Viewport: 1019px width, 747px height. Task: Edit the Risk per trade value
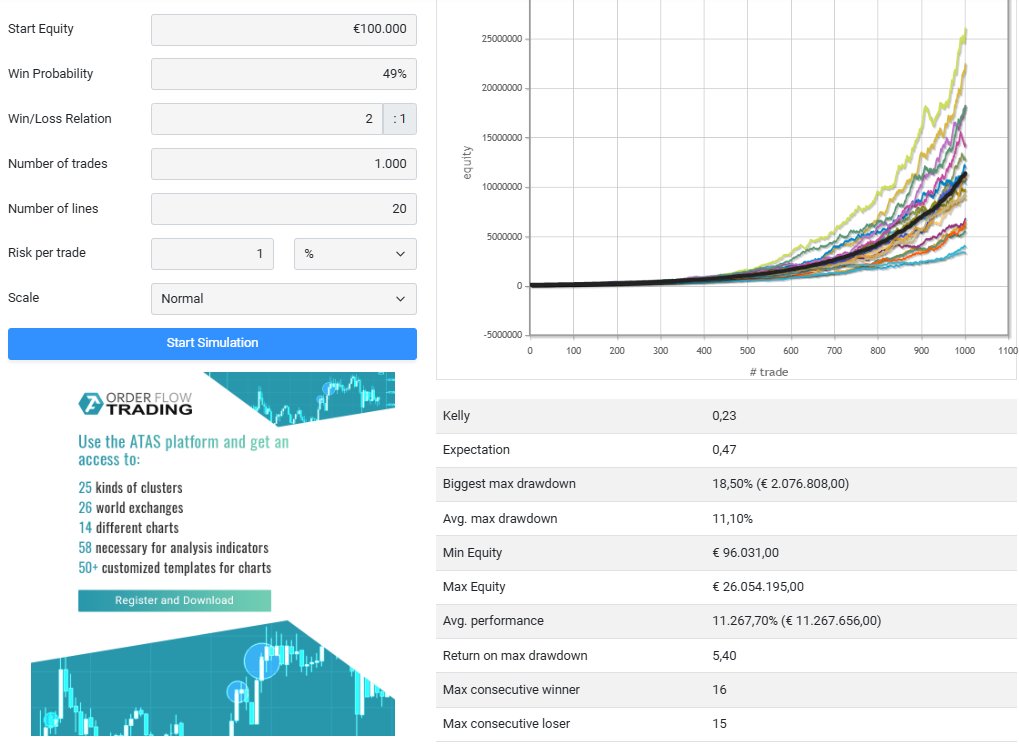(x=213, y=254)
